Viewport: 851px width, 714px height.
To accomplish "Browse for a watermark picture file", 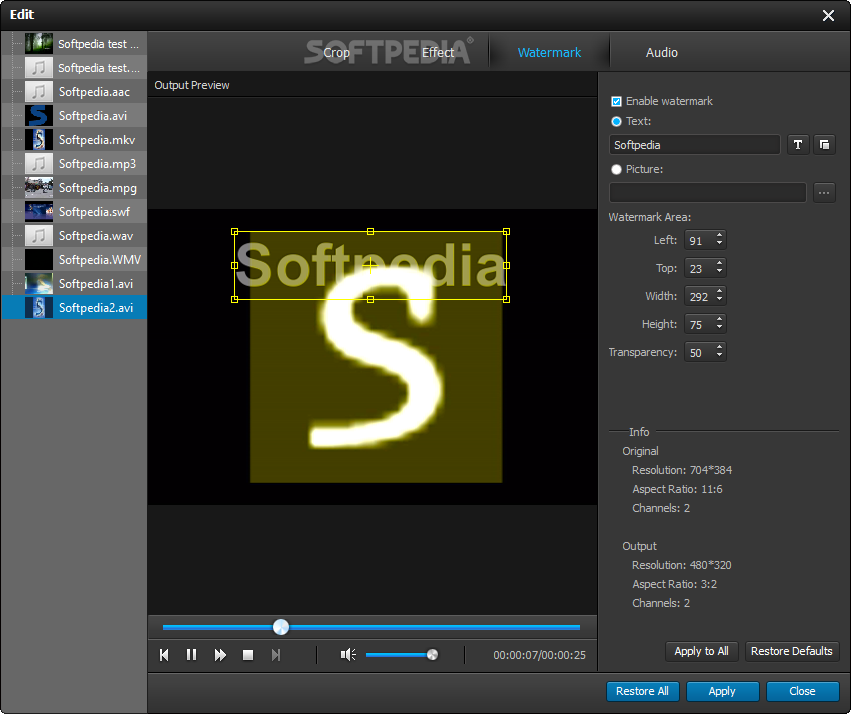I will (824, 193).
